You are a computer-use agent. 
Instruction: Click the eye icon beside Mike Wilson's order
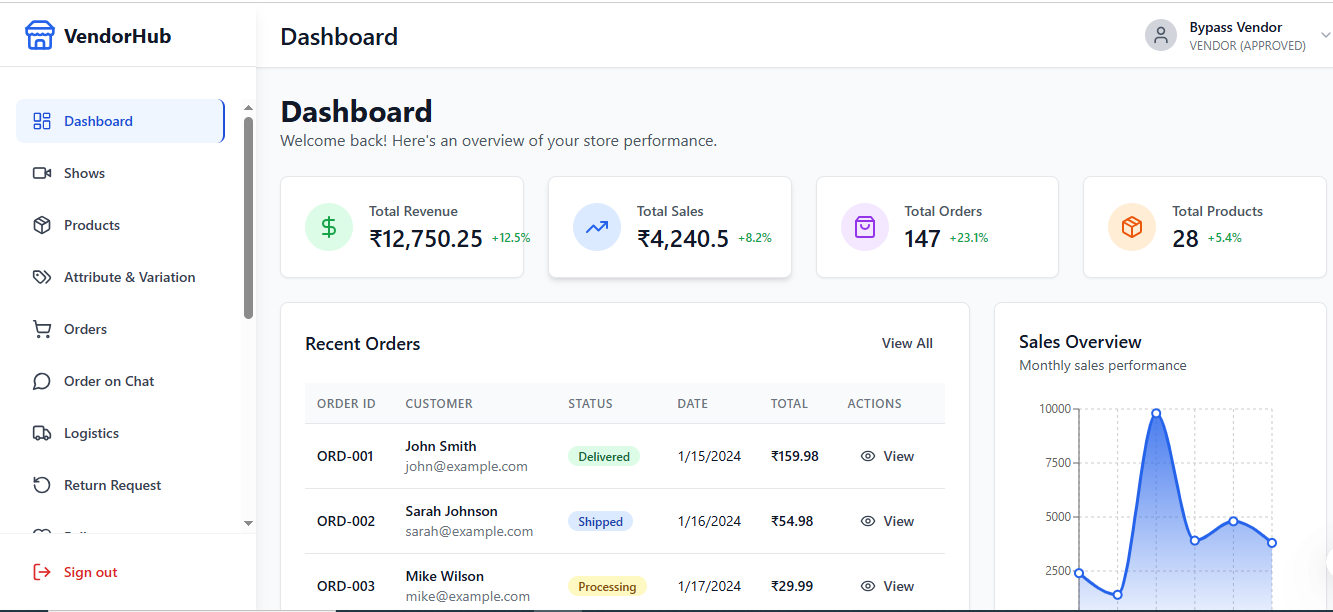click(x=868, y=586)
